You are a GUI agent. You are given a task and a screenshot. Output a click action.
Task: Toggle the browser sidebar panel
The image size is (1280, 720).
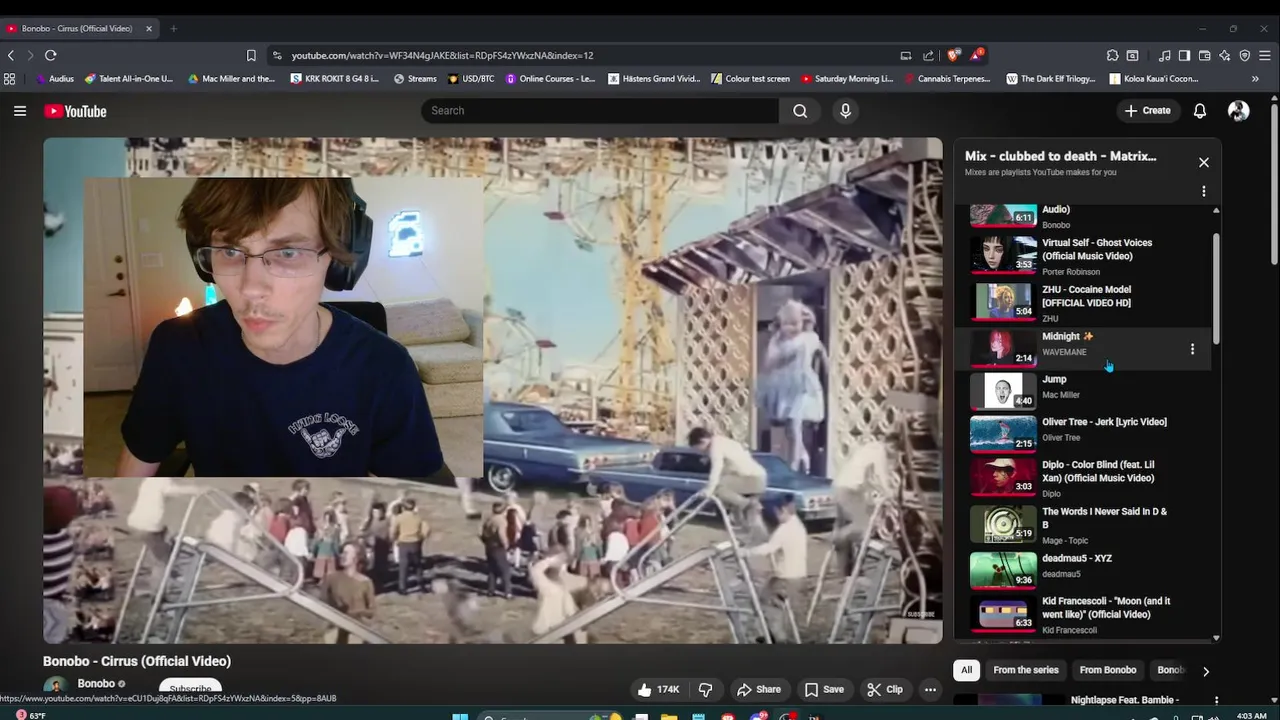click(x=1184, y=55)
